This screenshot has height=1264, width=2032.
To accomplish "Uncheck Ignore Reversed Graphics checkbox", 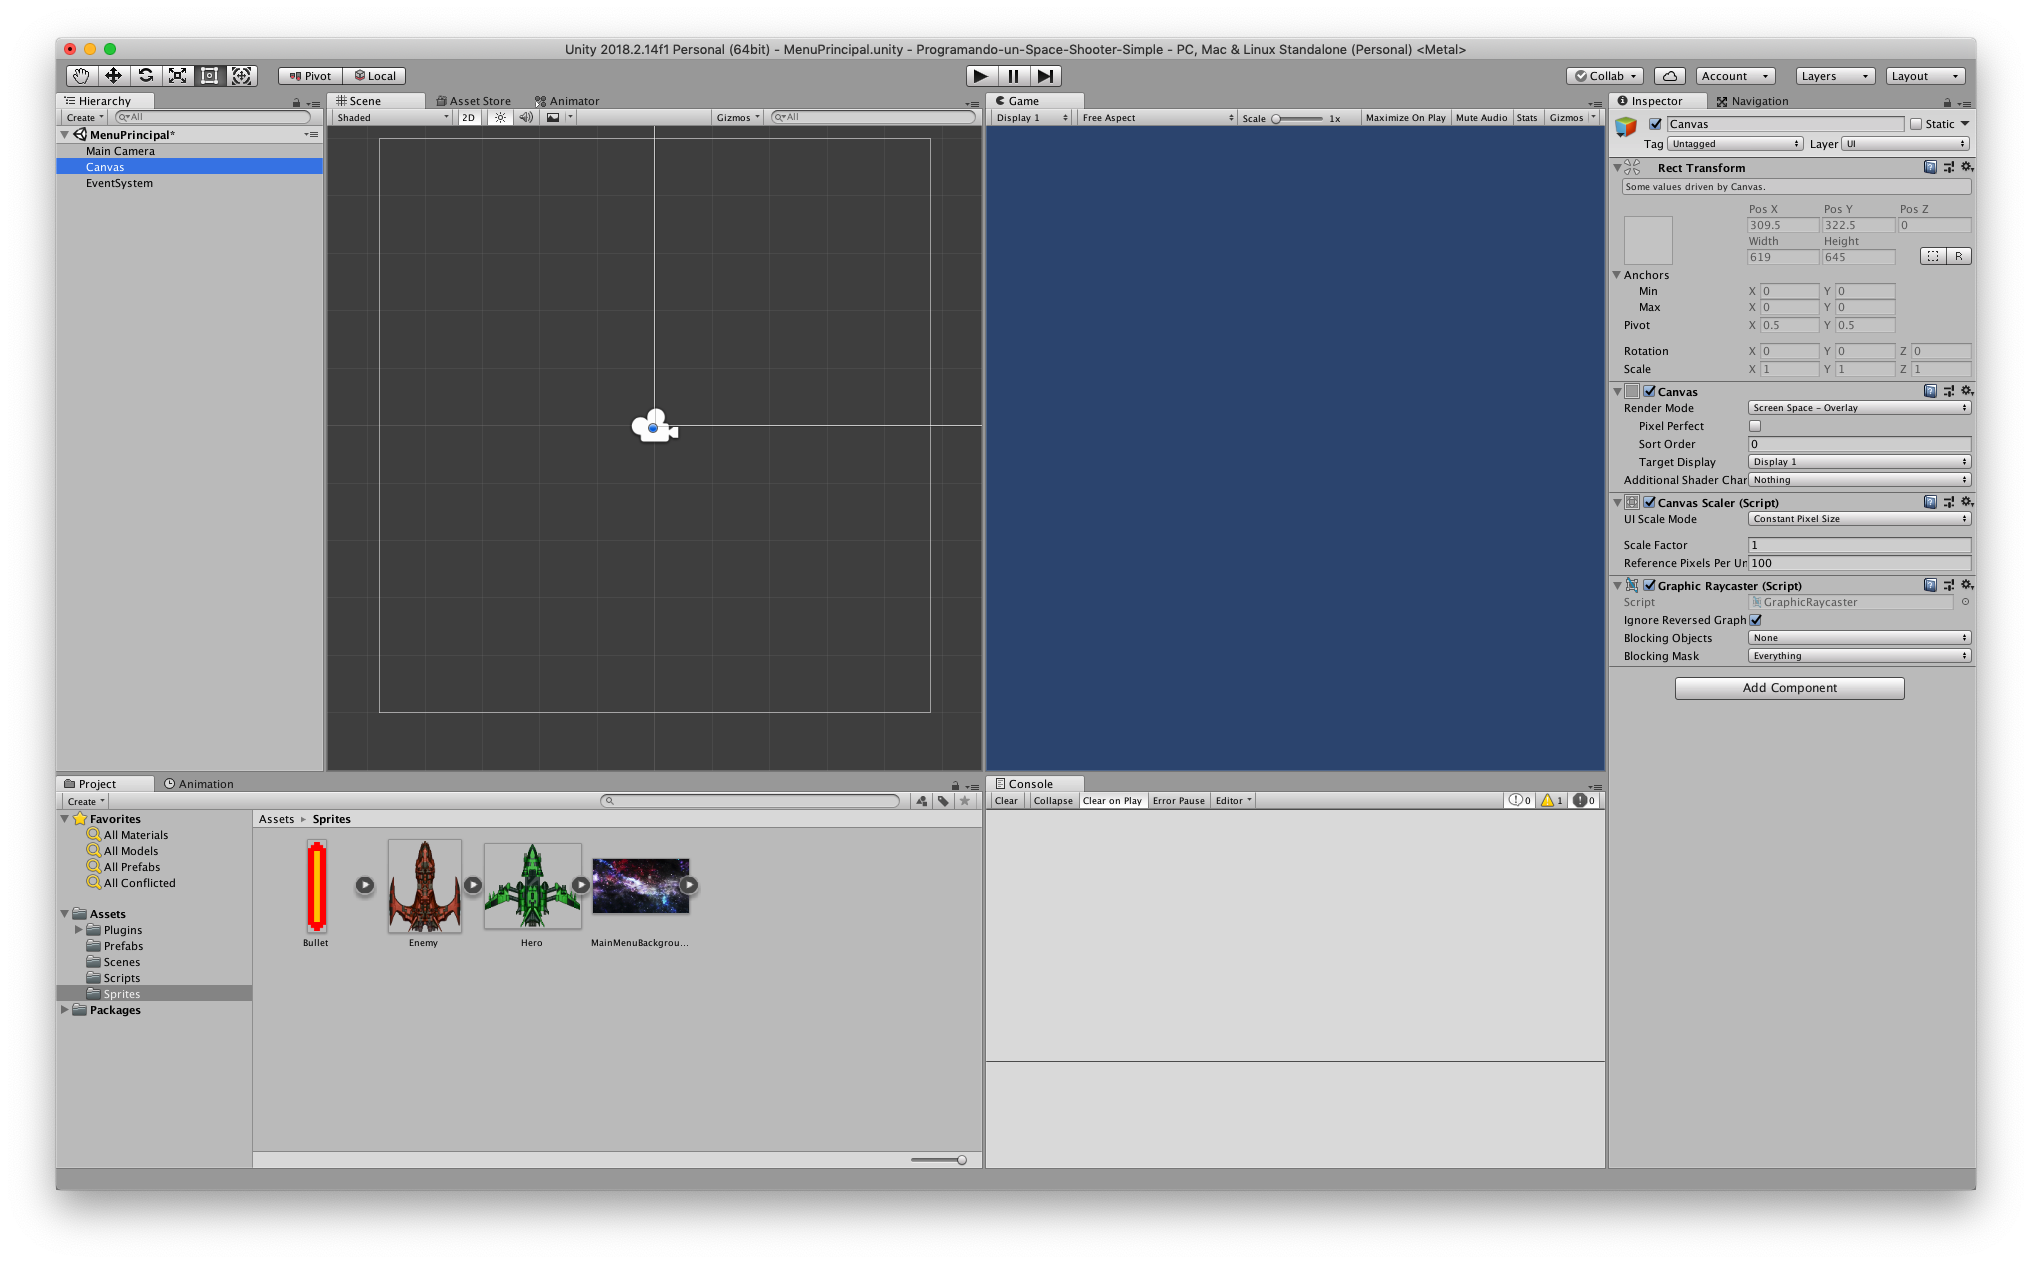I will [x=1755, y=620].
